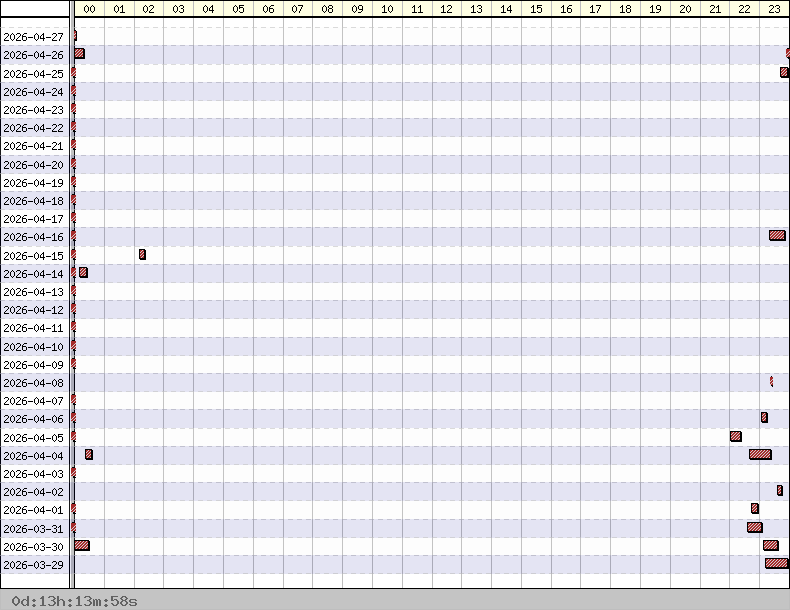790x610 pixels.
Task: Select the 2026-04-15 bar at hour 02
Action: 142,254
